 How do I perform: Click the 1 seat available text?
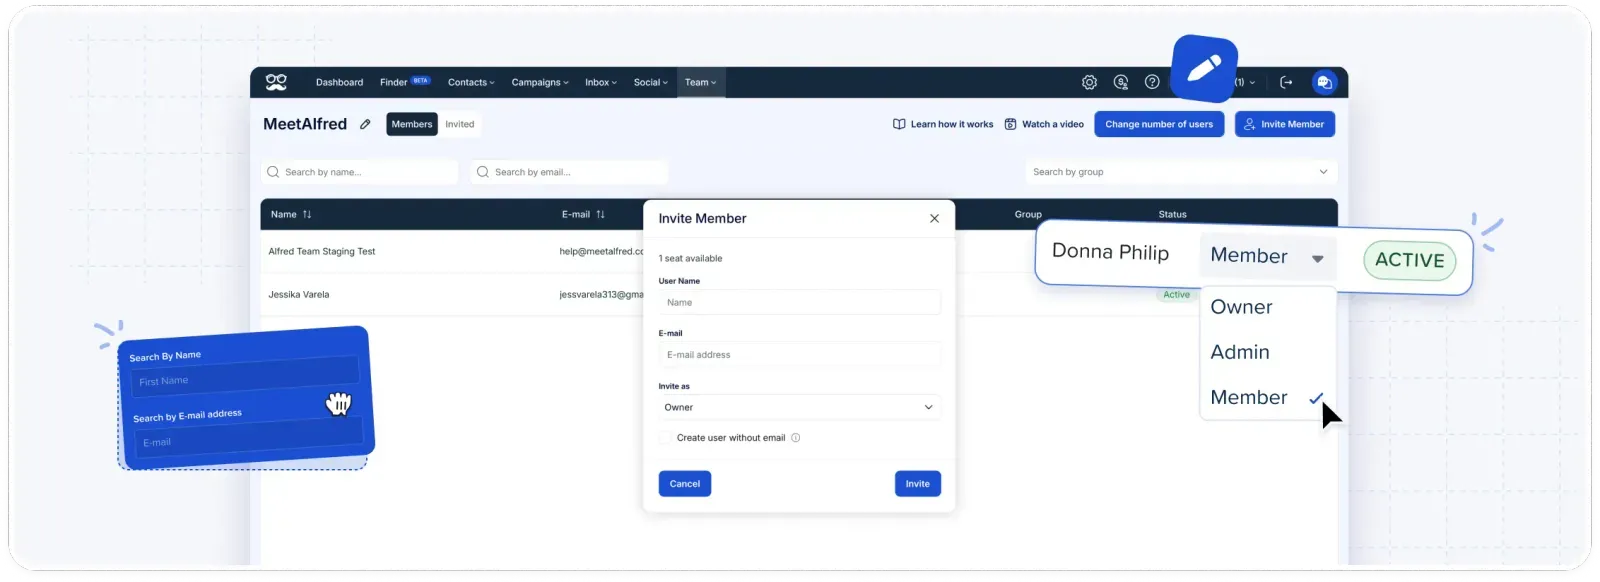(x=690, y=258)
